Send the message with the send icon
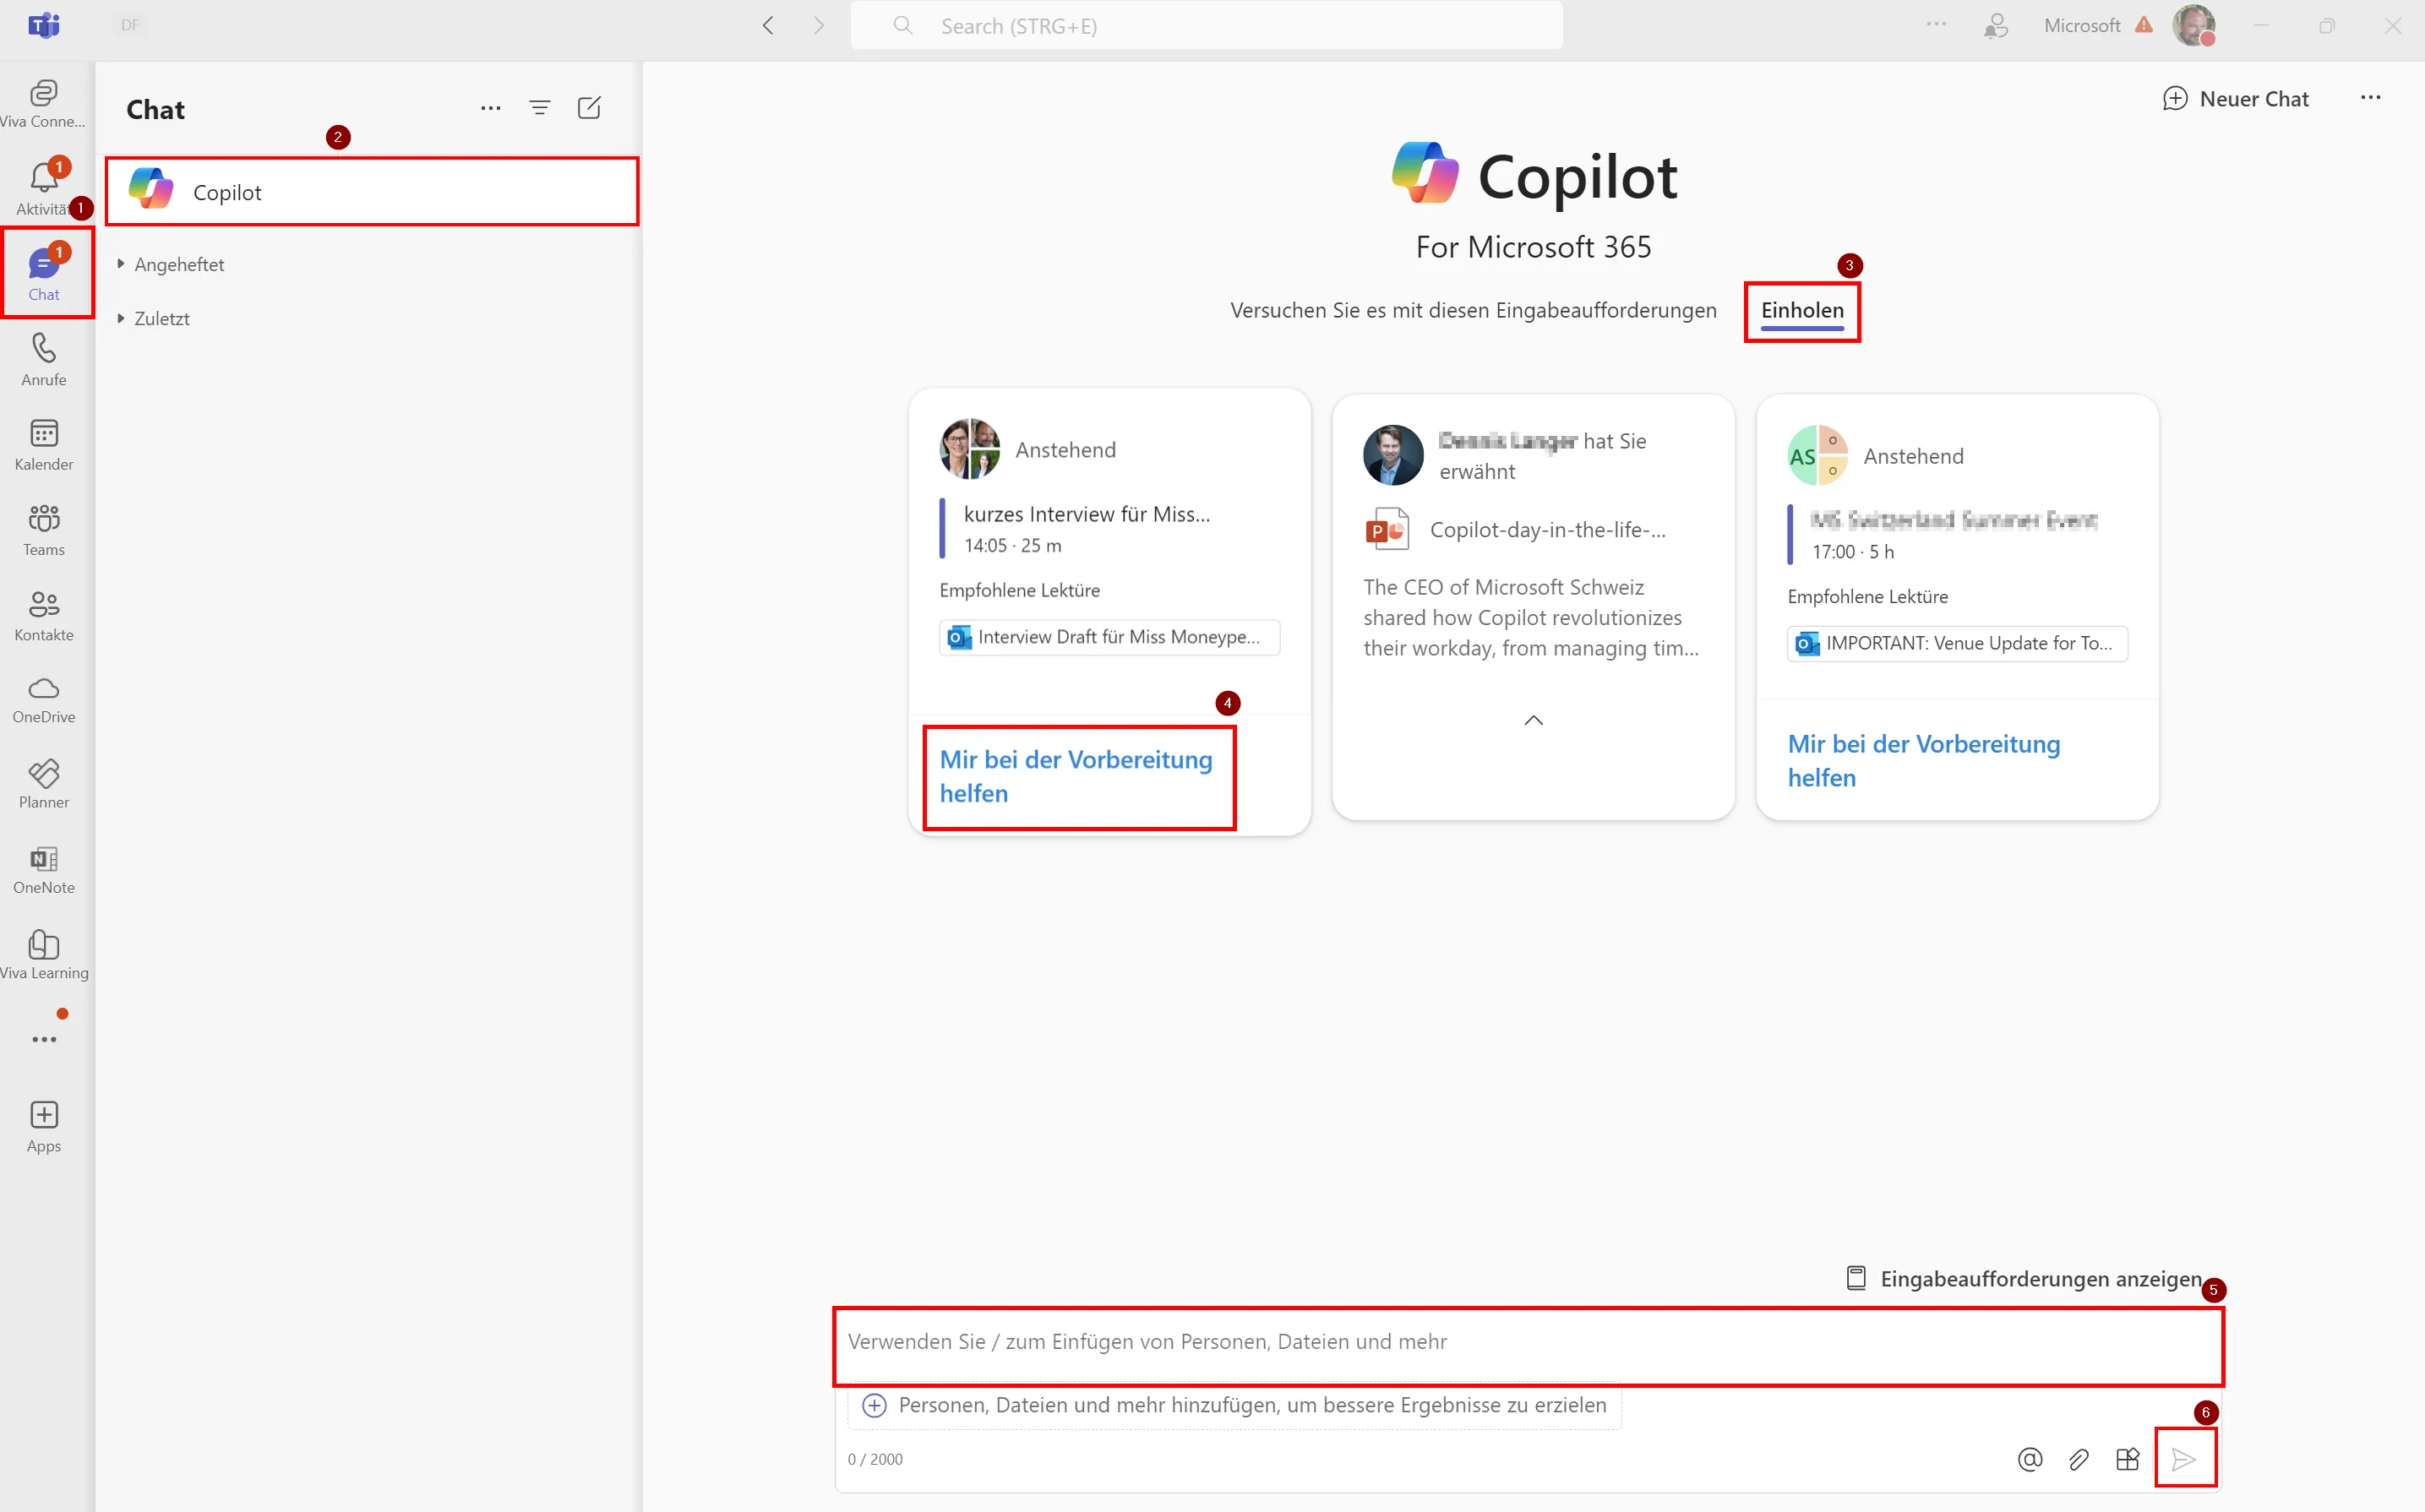The height and width of the screenshot is (1512, 2425). [2186, 1459]
